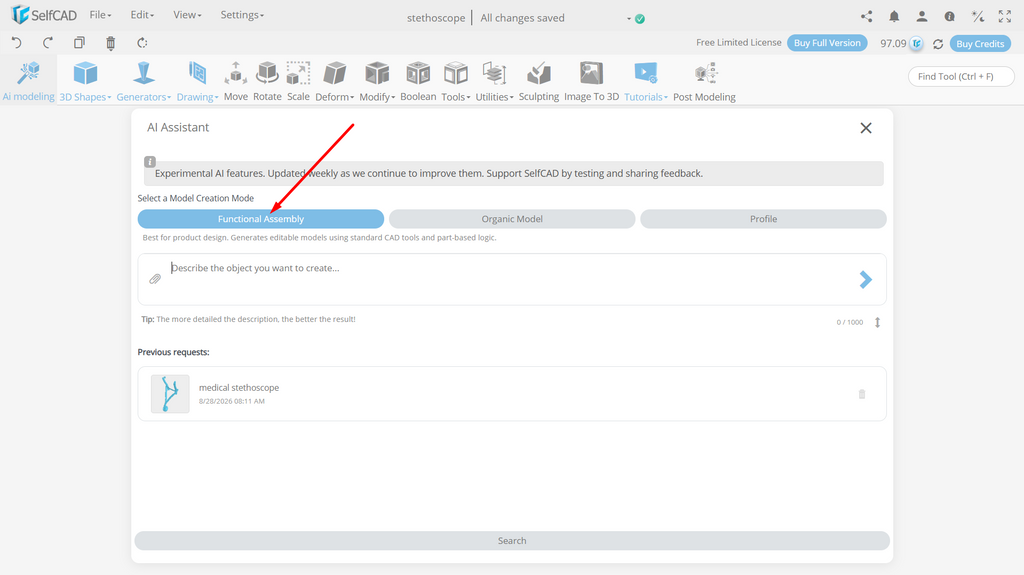
Task: Select the Scale tool
Action: (298, 81)
